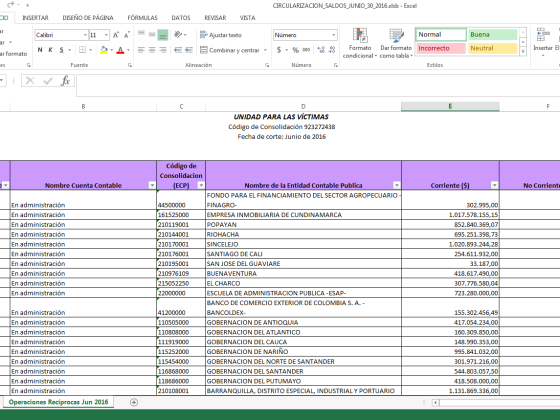The height and width of the screenshot is (420, 560).
Task: Add new sheet with plus button
Action: click(x=134, y=402)
